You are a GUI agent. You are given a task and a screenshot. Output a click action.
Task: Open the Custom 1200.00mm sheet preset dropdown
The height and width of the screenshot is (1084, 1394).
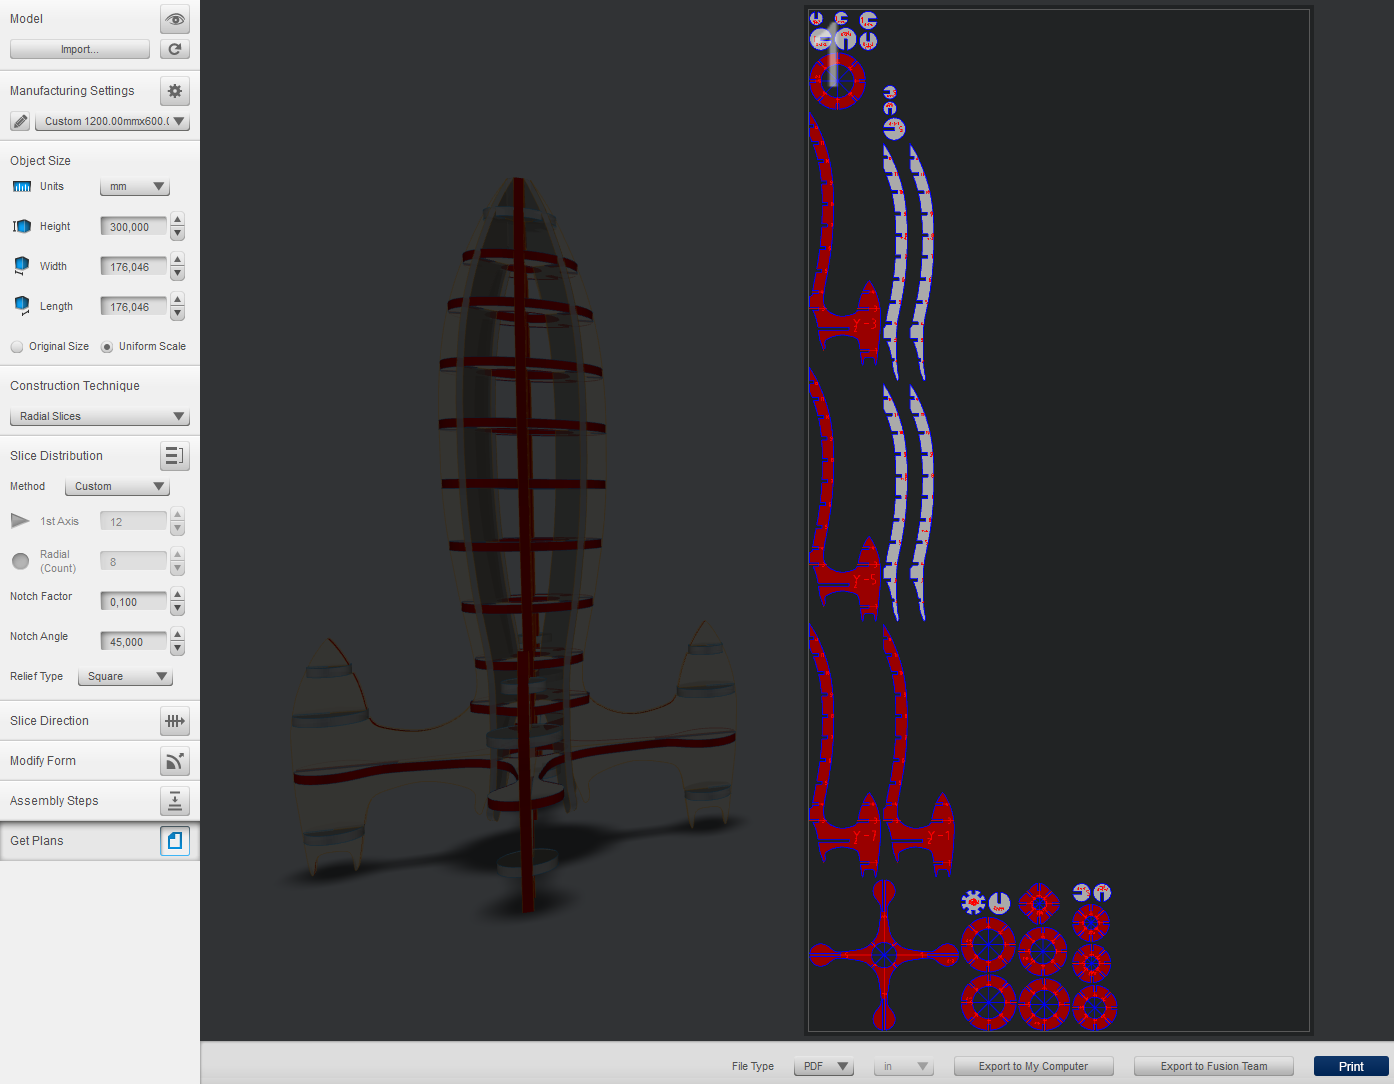pos(112,121)
